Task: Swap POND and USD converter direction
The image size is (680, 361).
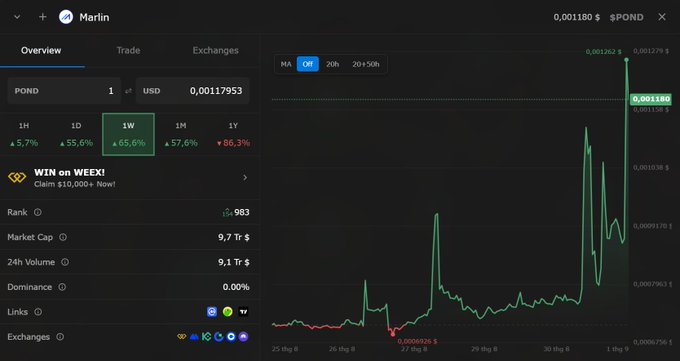Action: tap(128, 91)
